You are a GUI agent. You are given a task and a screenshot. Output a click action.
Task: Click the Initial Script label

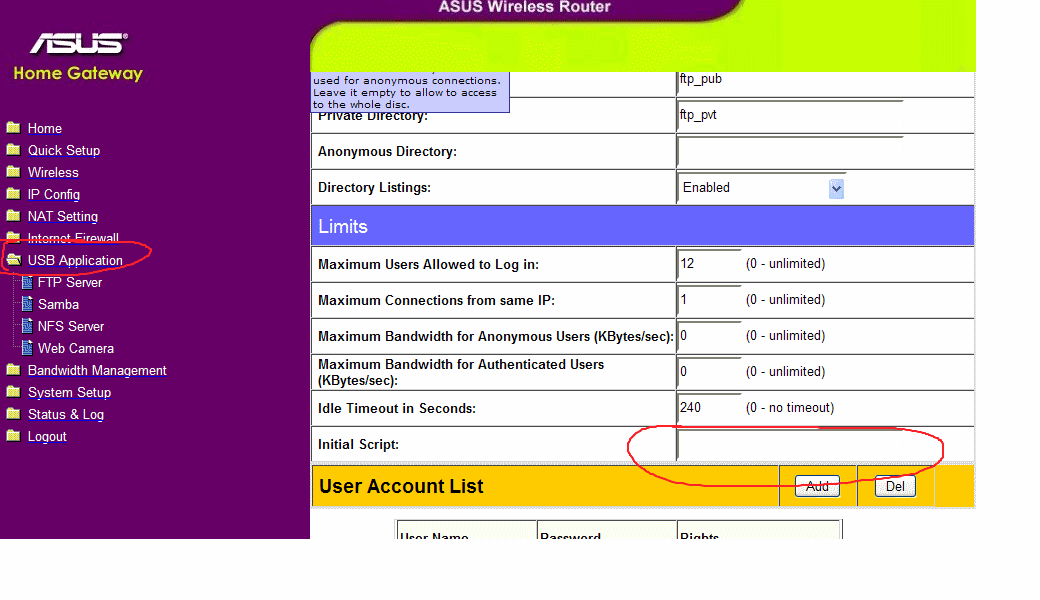point(358,444)
